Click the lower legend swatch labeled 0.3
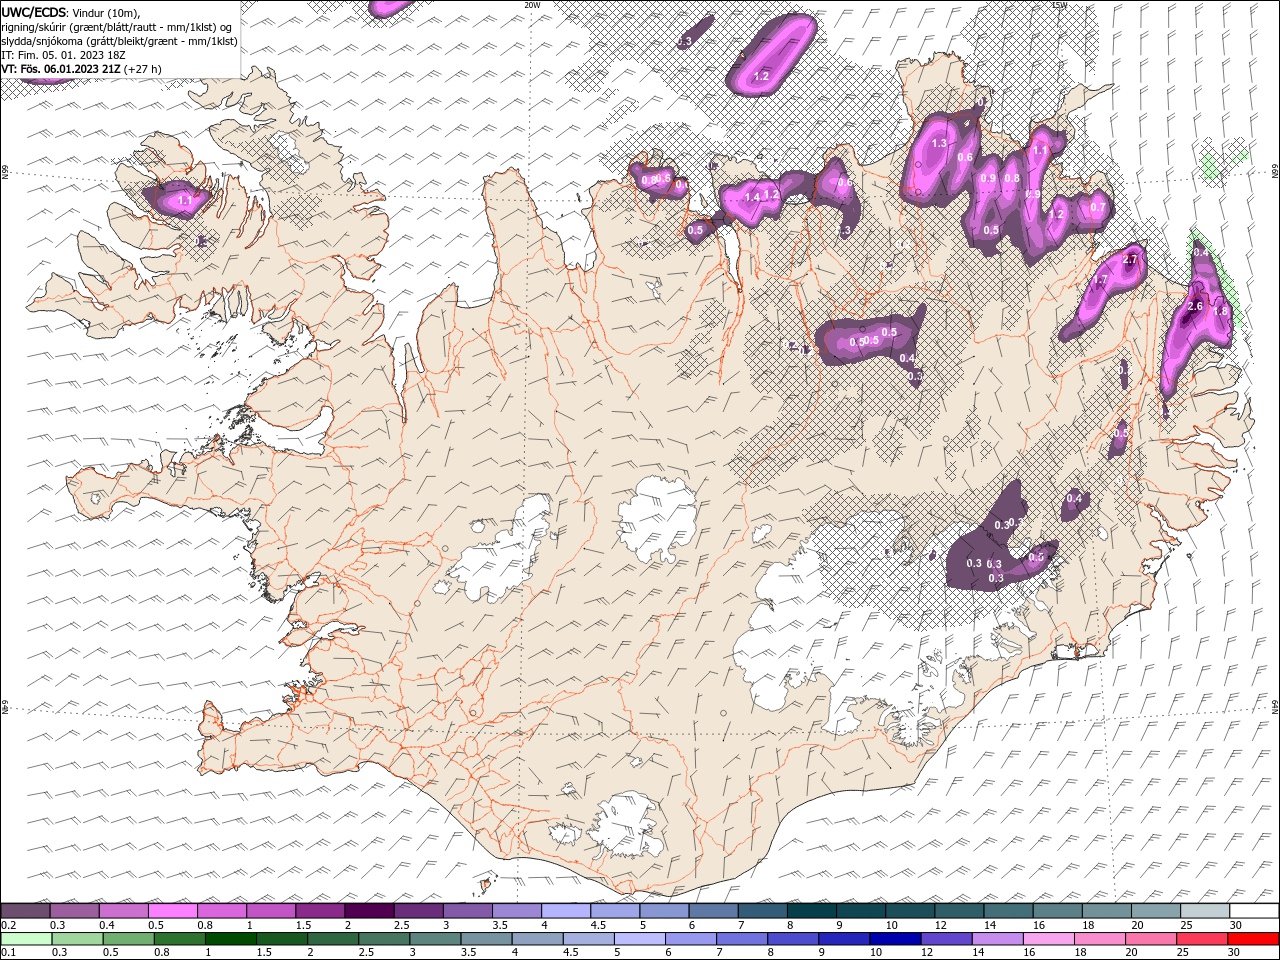The height and width of the screenshot is (960, 1280). [x=76, y=939]
